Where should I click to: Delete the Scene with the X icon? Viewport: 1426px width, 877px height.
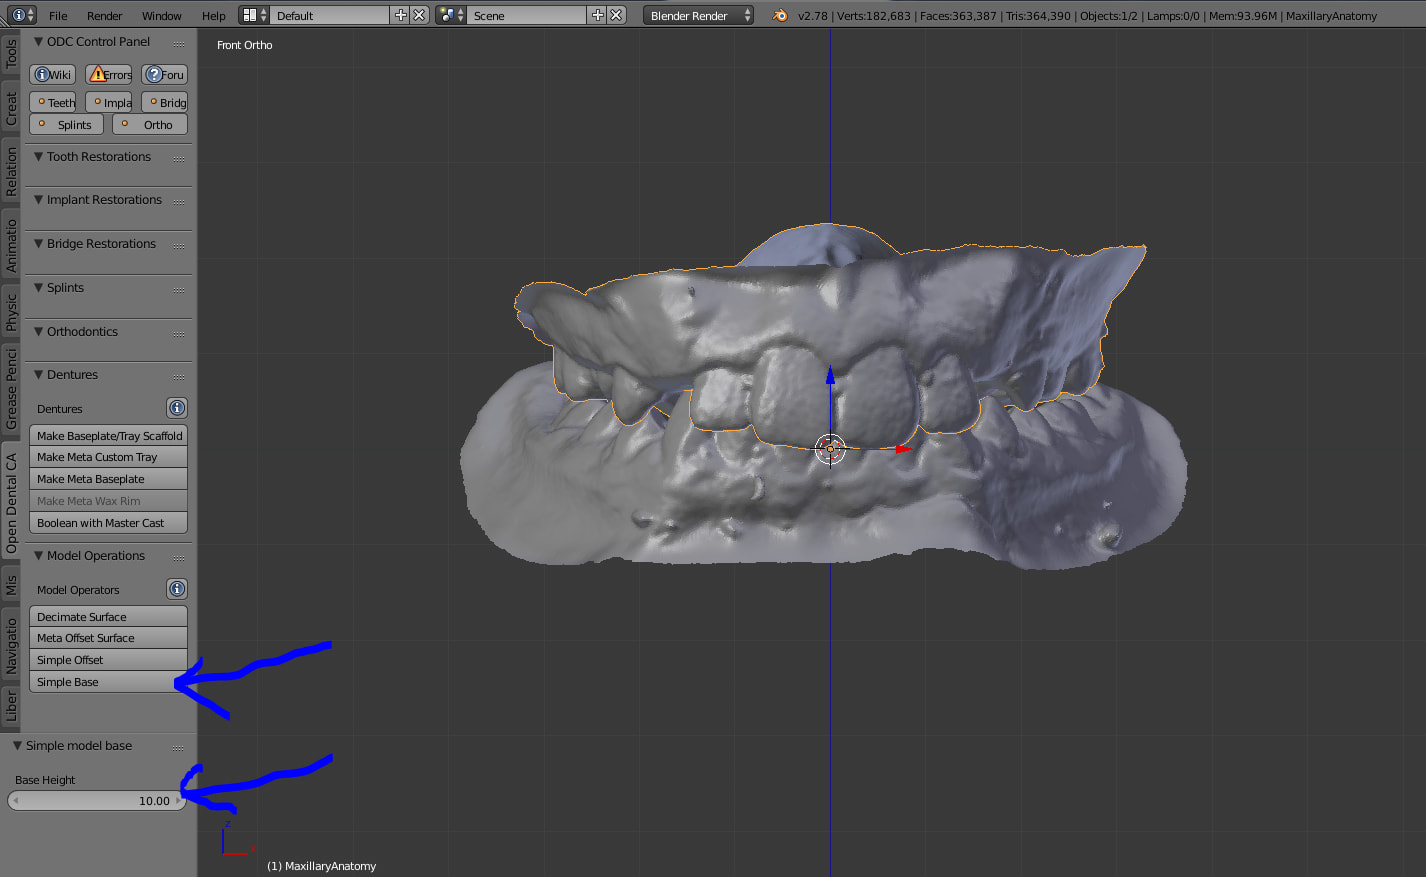click(x=617, y=15)
